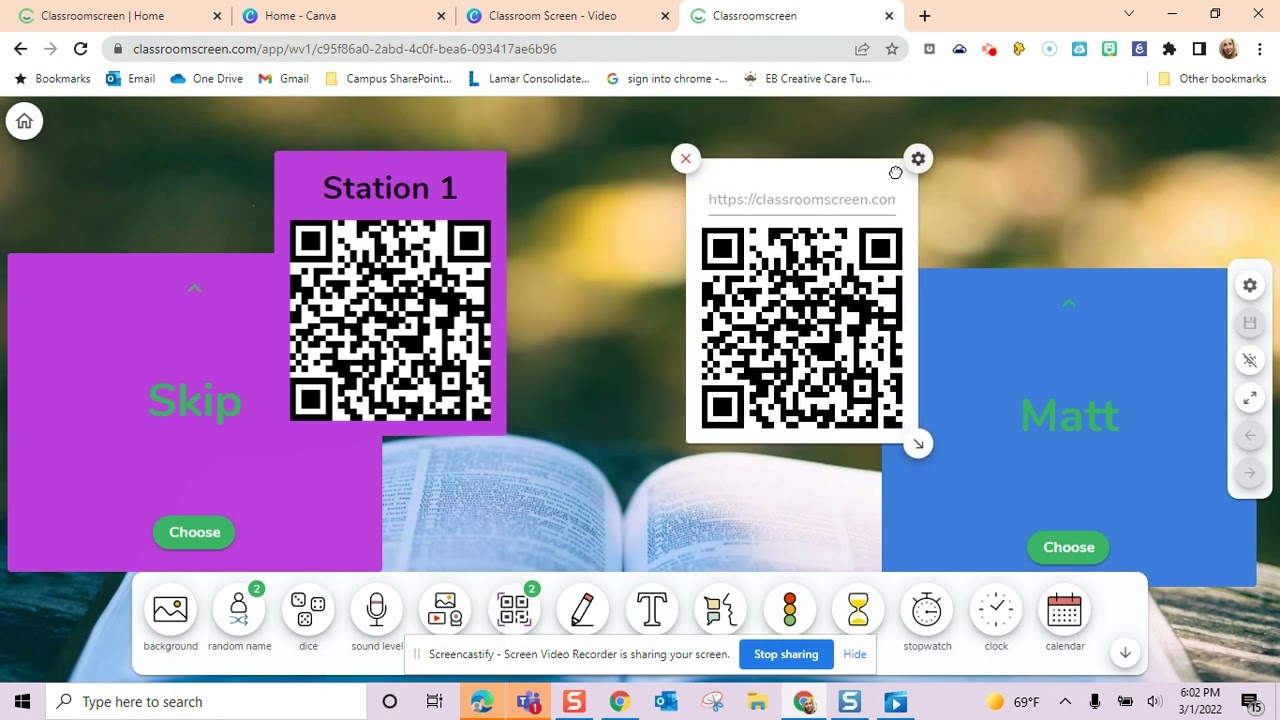Toggle the crossed-out pointer icon in side panel
This screenshot has width=1280, height=720.
point(1250,360)
